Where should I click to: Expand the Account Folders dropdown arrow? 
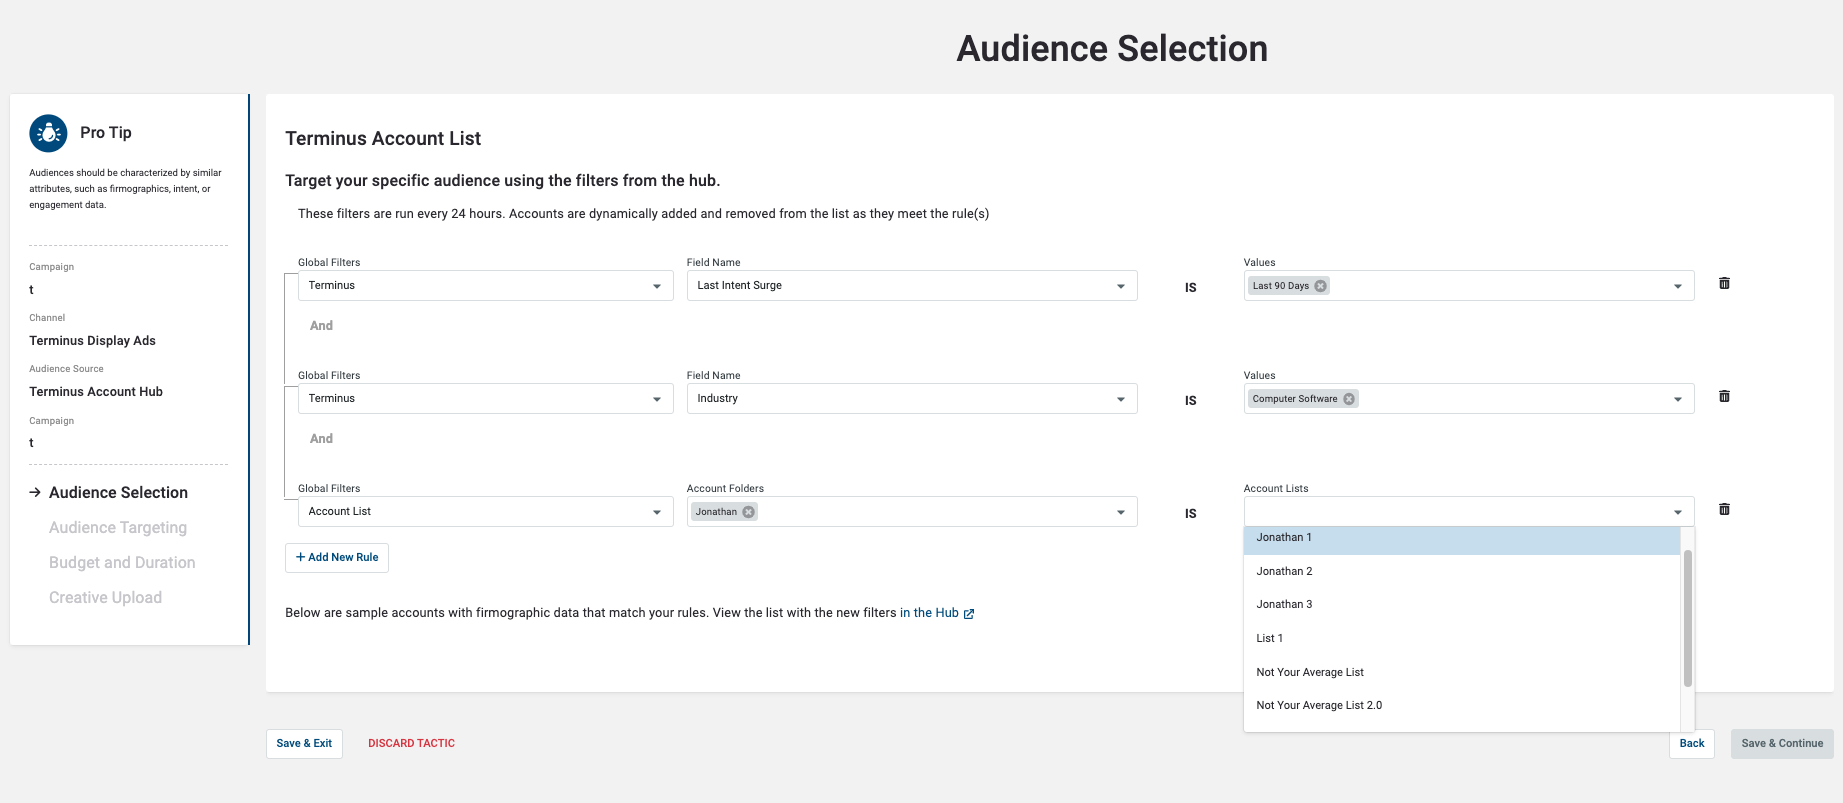1120,513
